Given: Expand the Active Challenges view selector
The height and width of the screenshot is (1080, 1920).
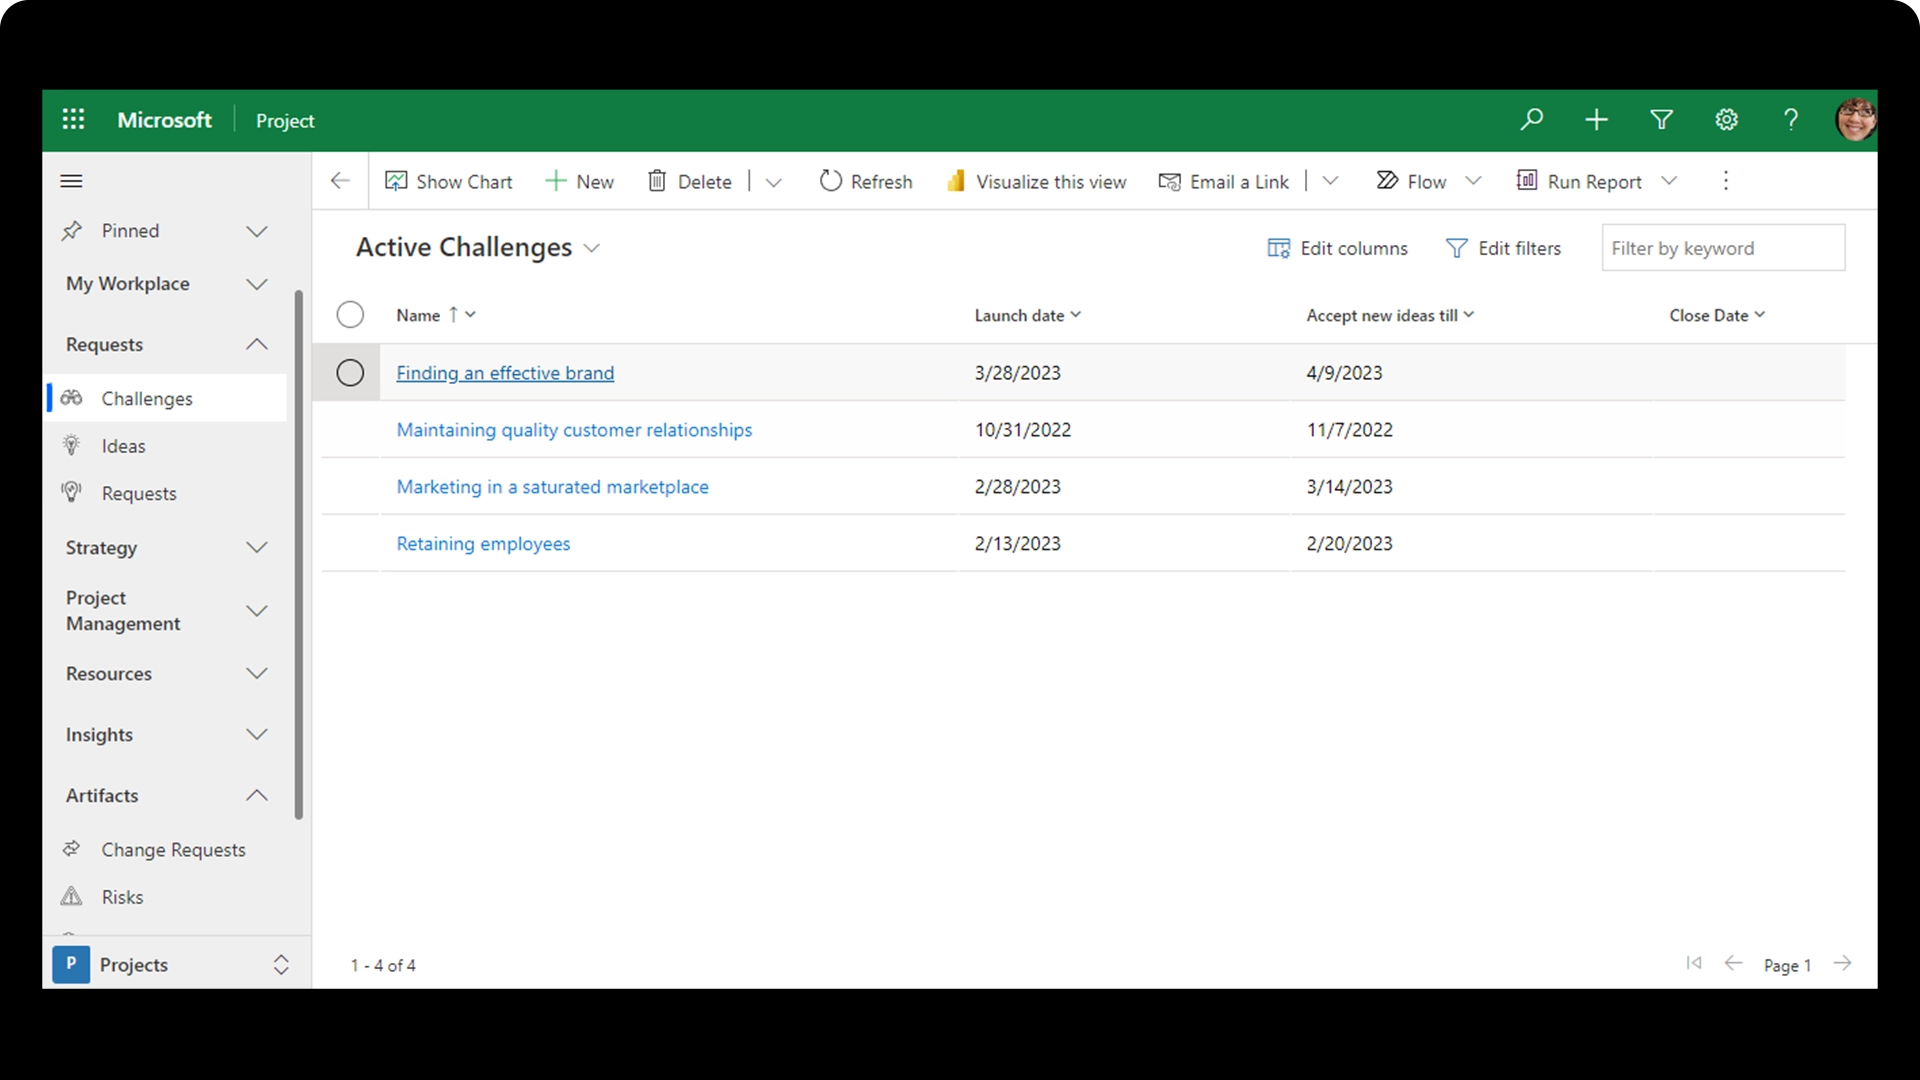Looking at the screenshot, I should point(591,248).
